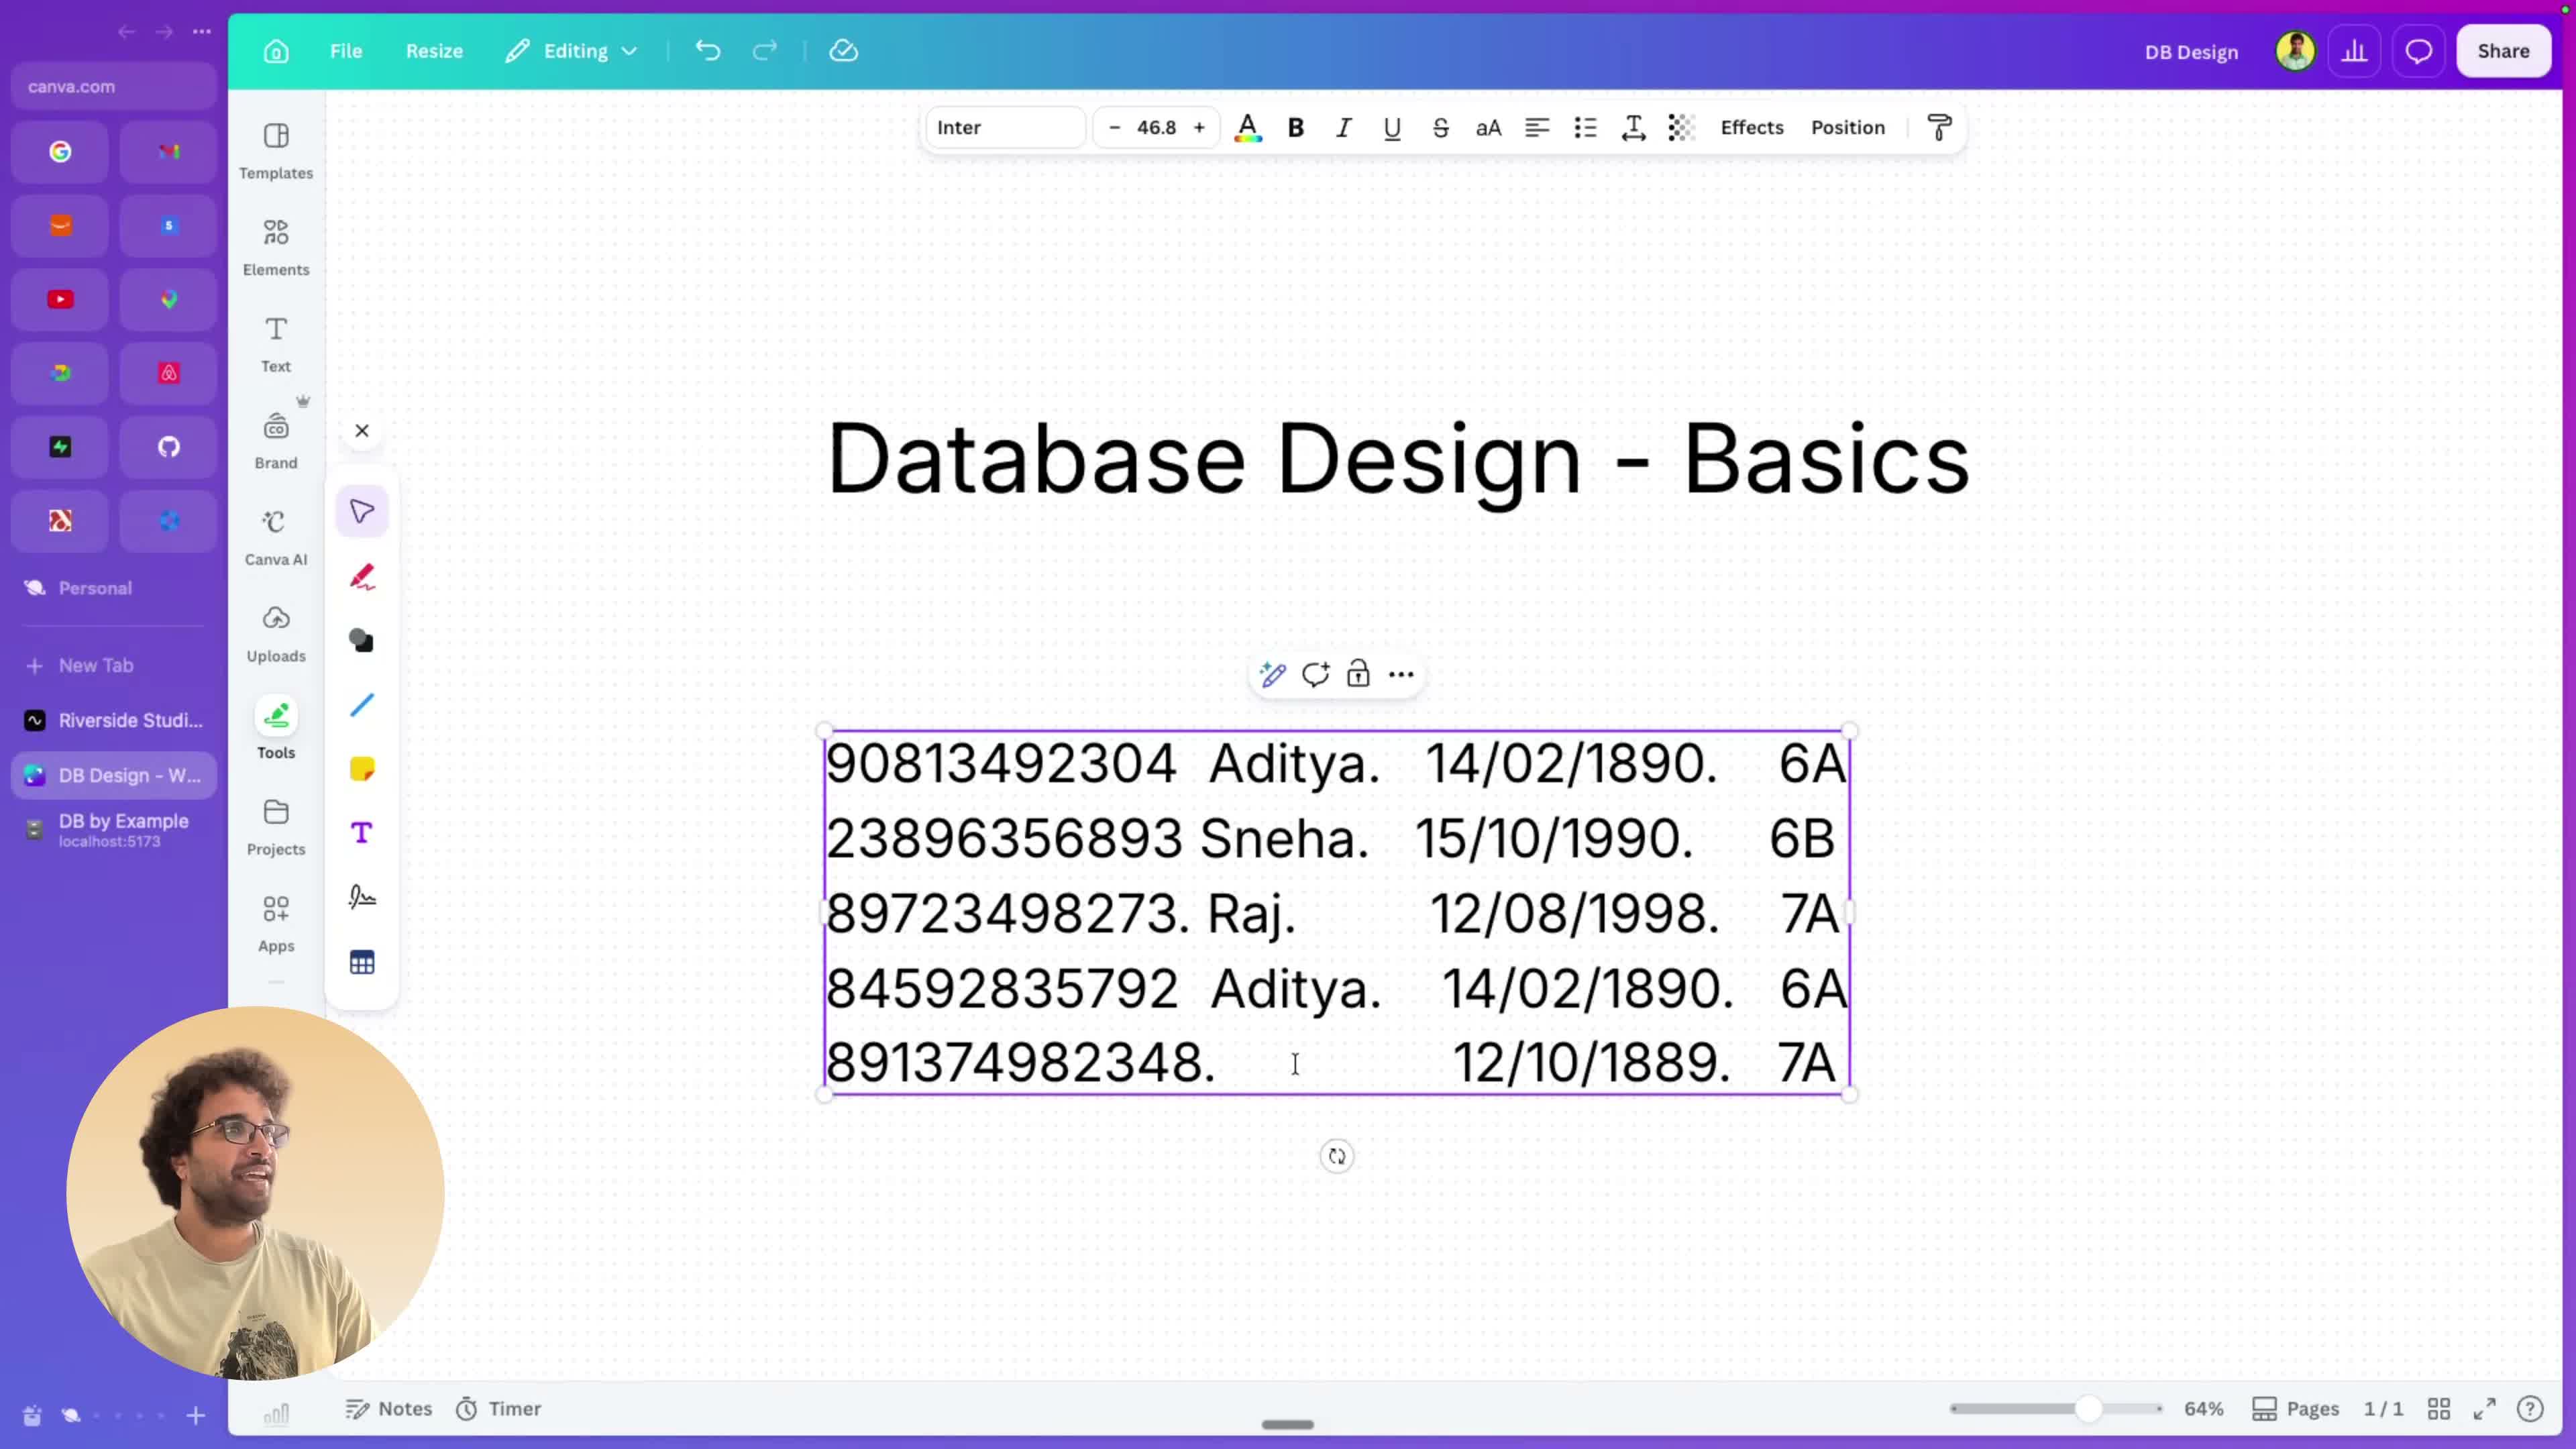Toggle the Pages view

tap(2295, 1408)
